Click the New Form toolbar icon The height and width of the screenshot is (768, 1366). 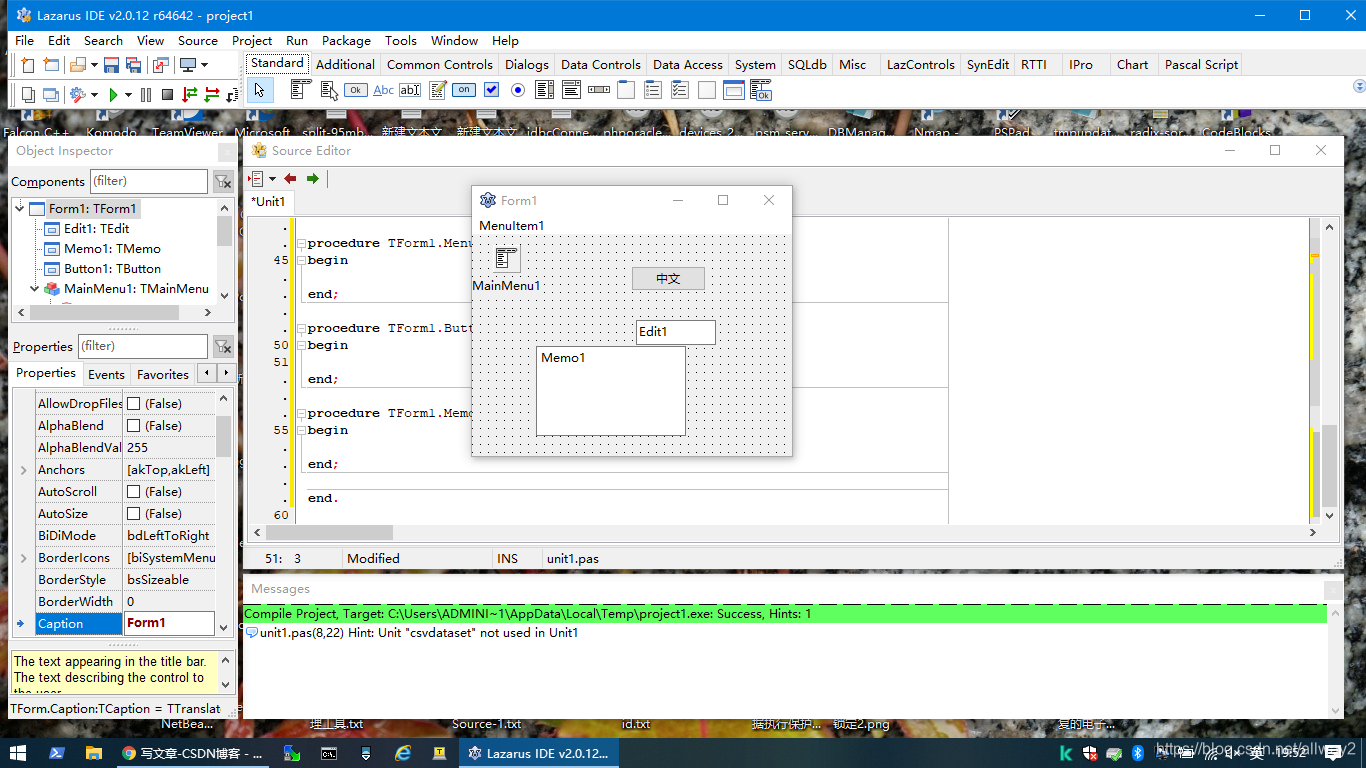pos(51,65)
